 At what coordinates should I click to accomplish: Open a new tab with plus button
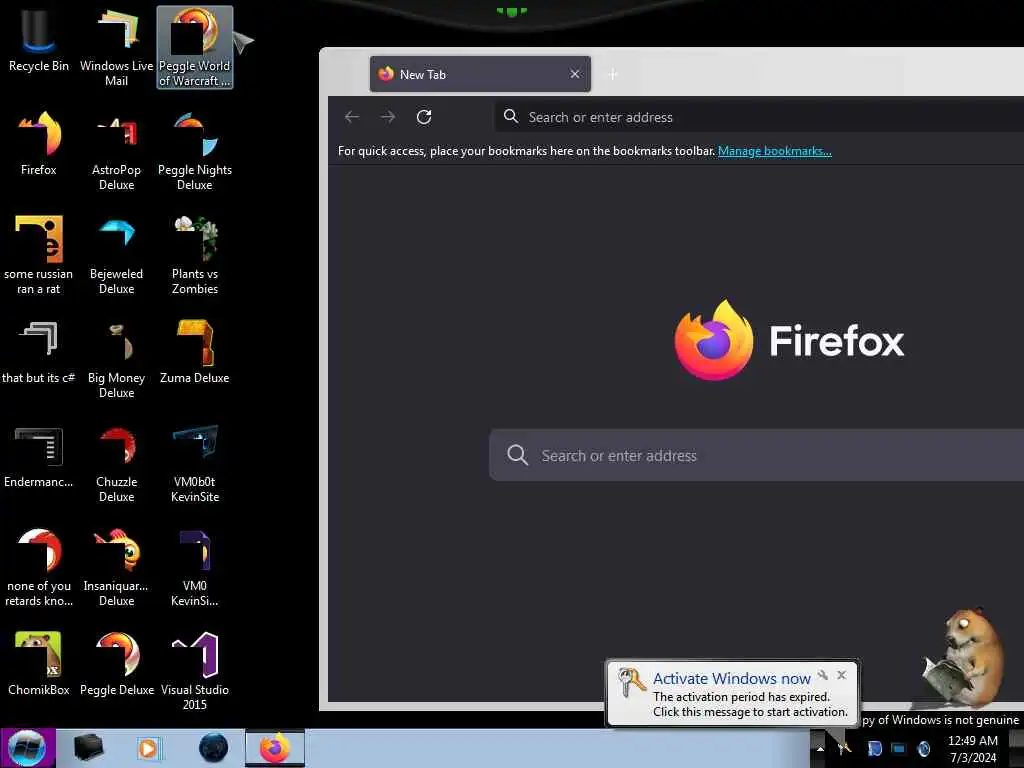pos(613,74)
